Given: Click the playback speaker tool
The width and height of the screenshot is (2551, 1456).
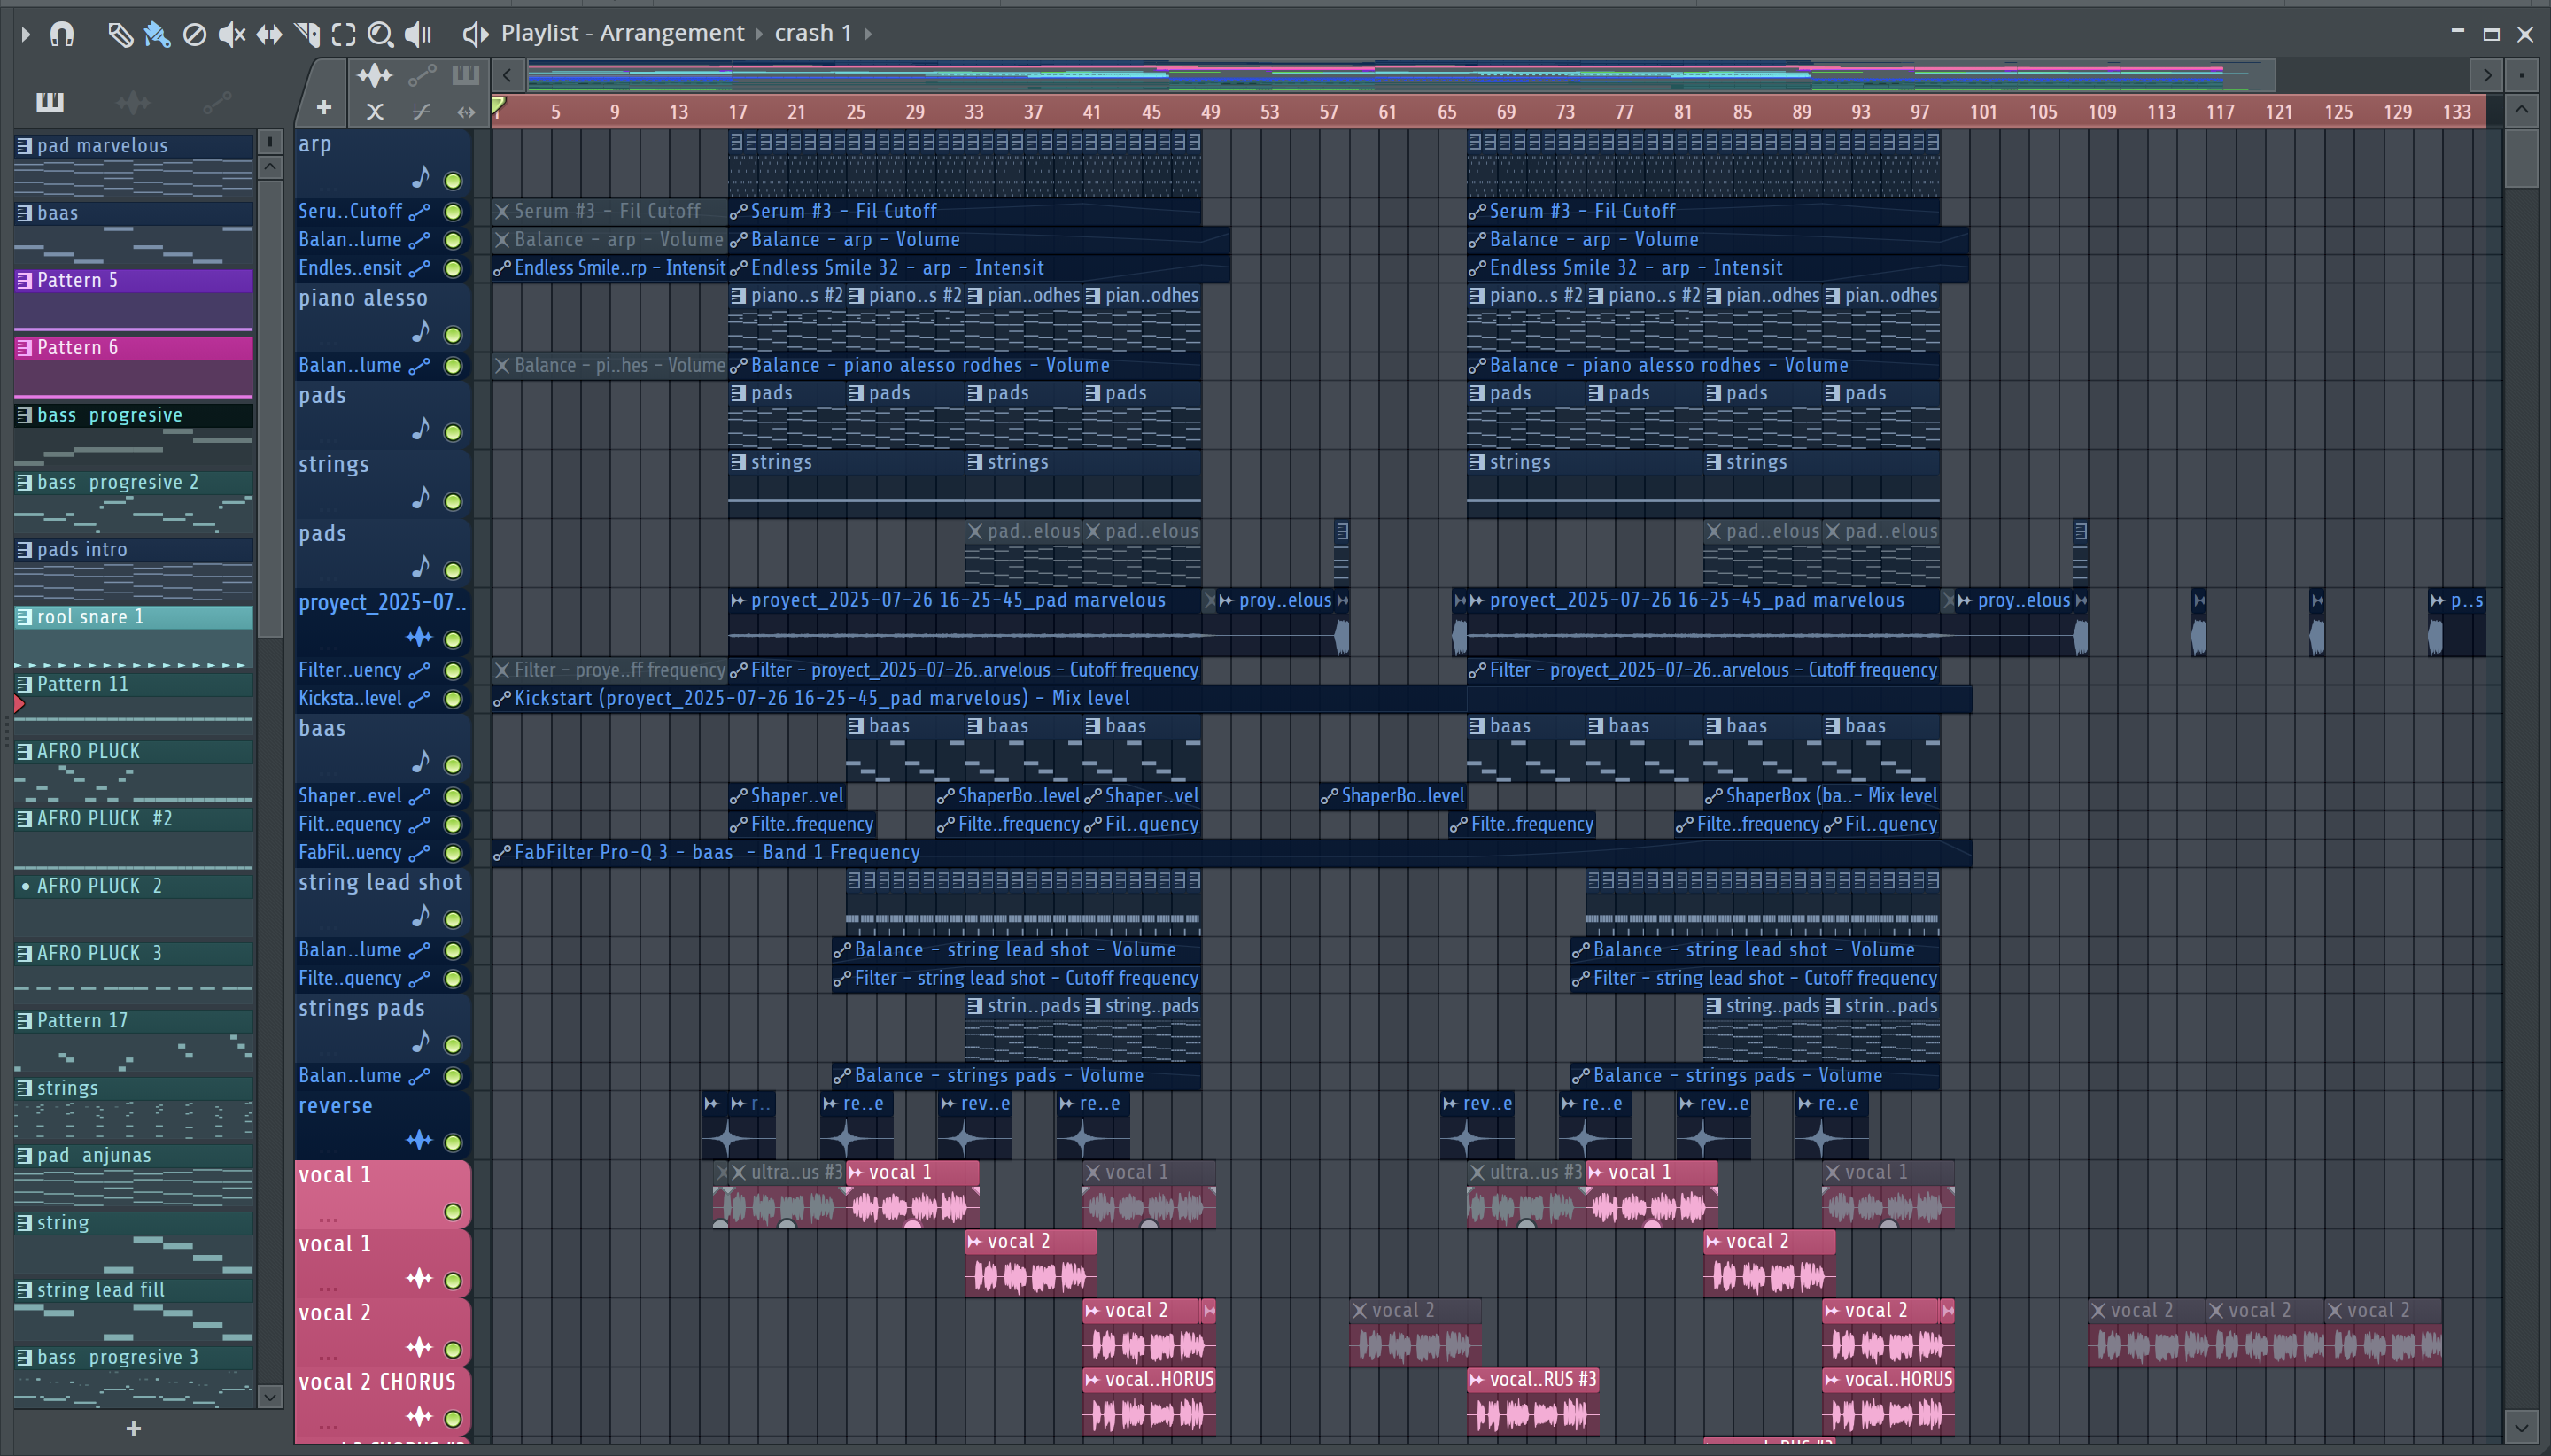Looking at the screenshot, I should click(418, 34).
